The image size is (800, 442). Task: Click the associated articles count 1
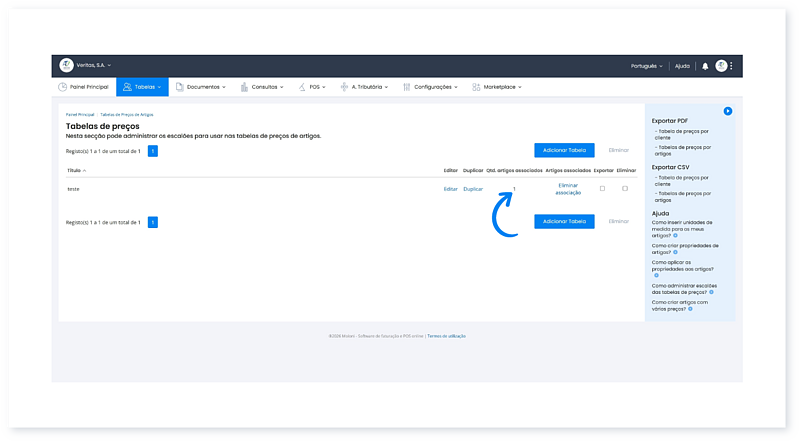pyautogui.click(x=514, y=189)
